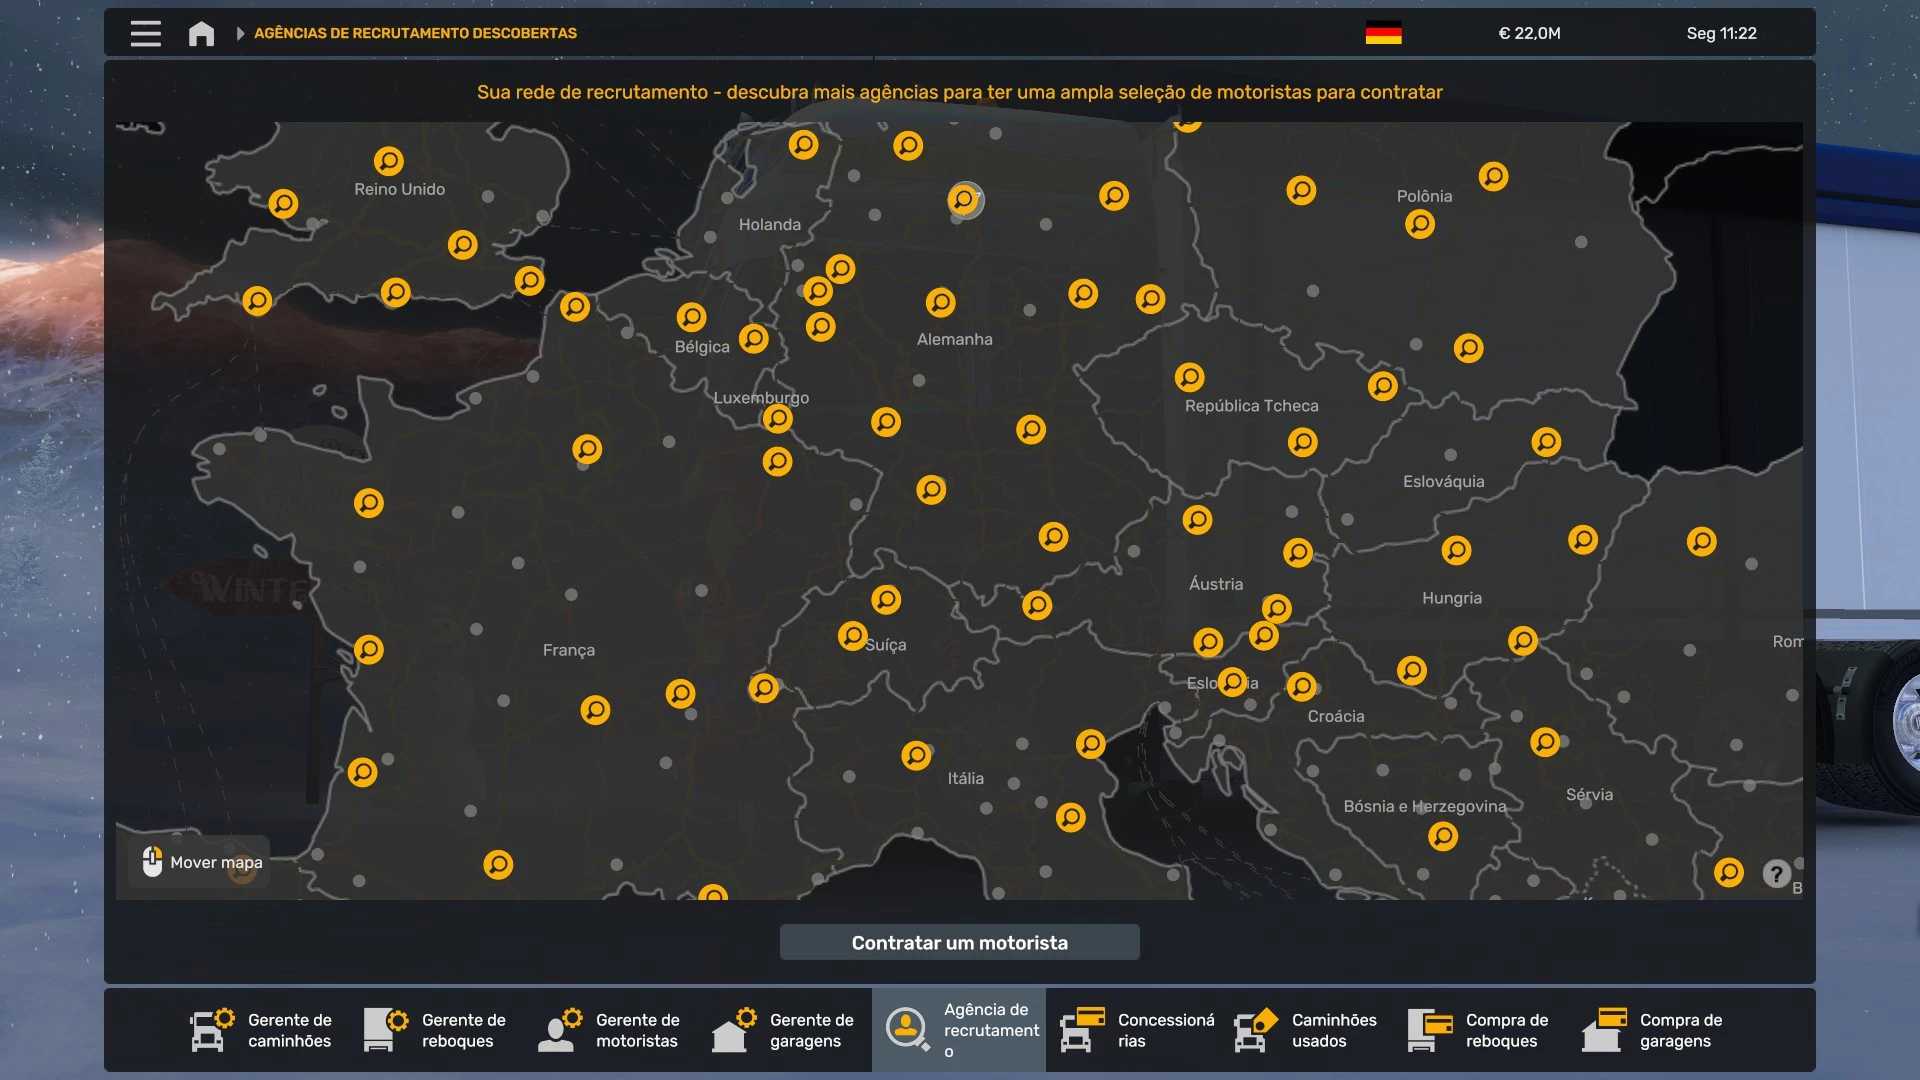
Task: Select agency marker above República Tcheca label
Action: 1189,377
